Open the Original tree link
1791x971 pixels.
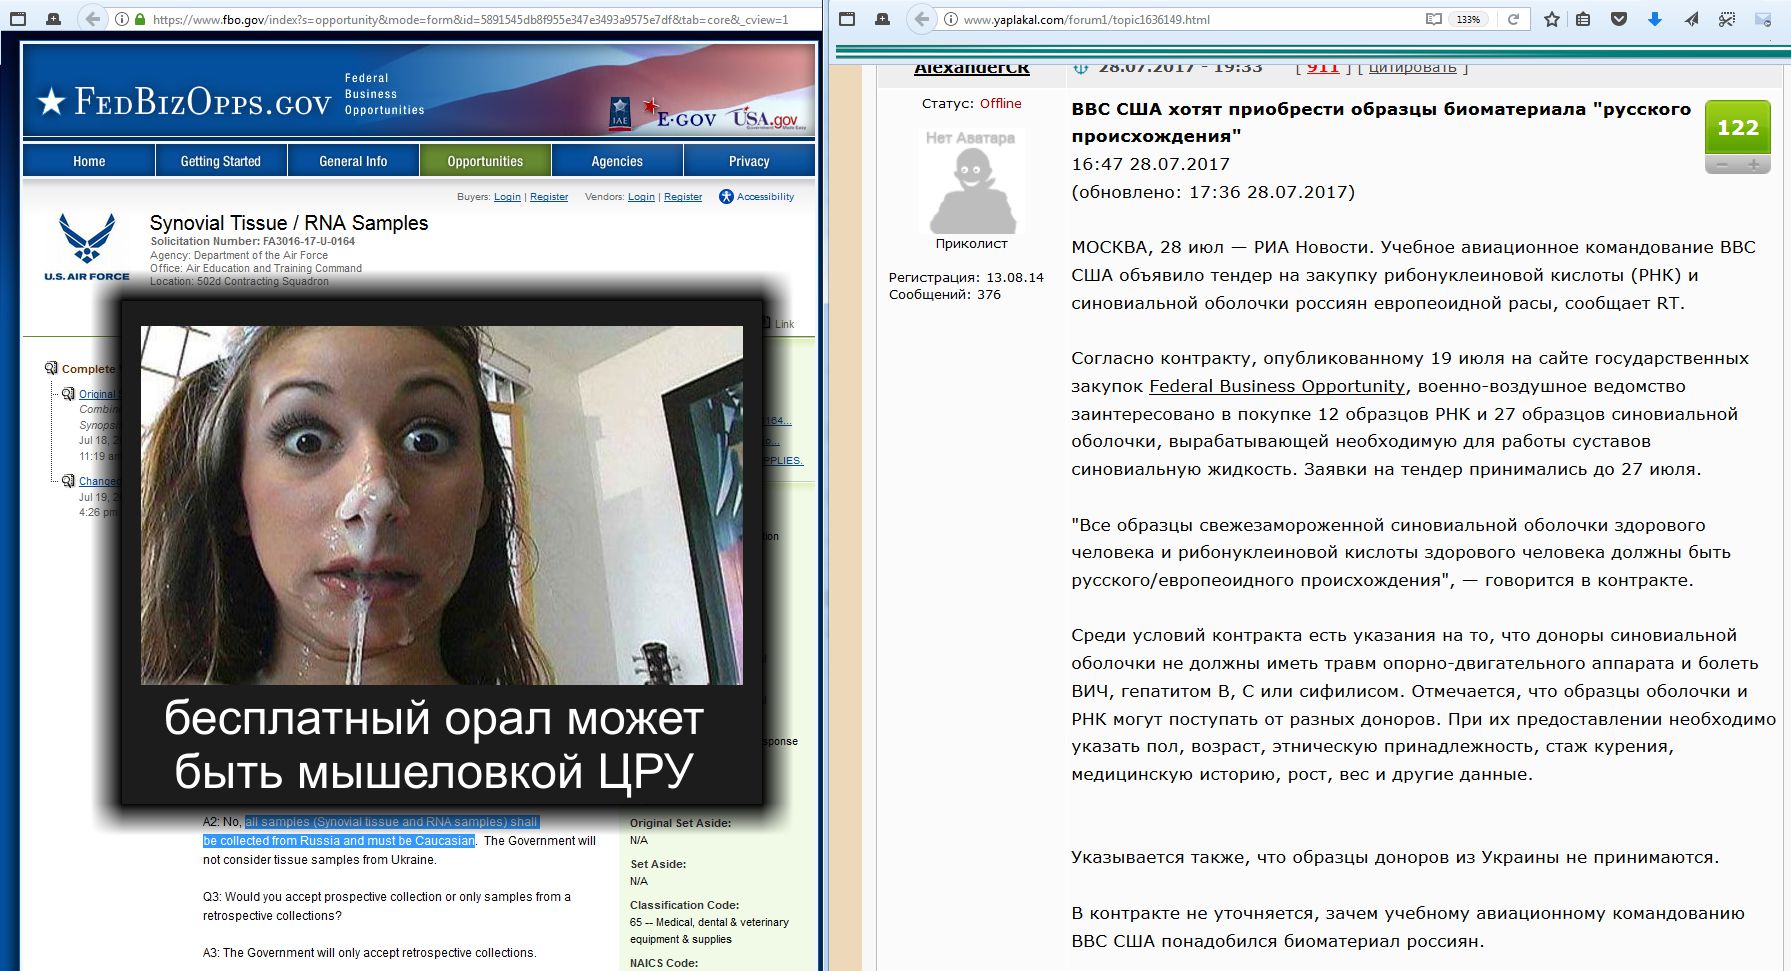point(99,394)
